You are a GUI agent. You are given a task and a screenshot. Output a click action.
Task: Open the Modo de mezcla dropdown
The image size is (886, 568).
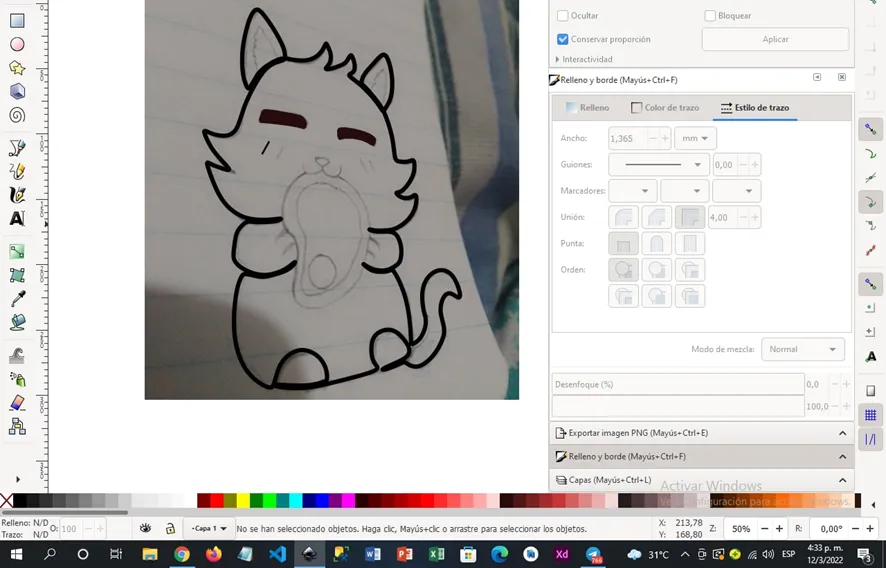[803, 349]
